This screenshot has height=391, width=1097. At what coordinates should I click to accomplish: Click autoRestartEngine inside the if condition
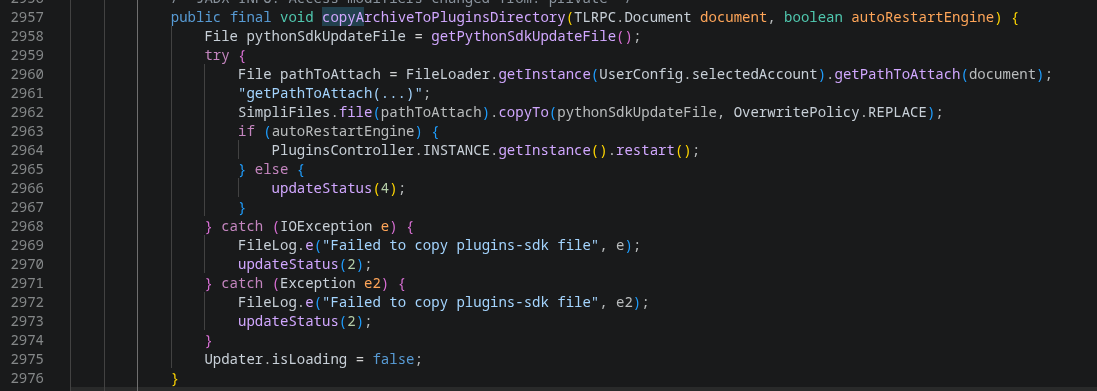343,131
